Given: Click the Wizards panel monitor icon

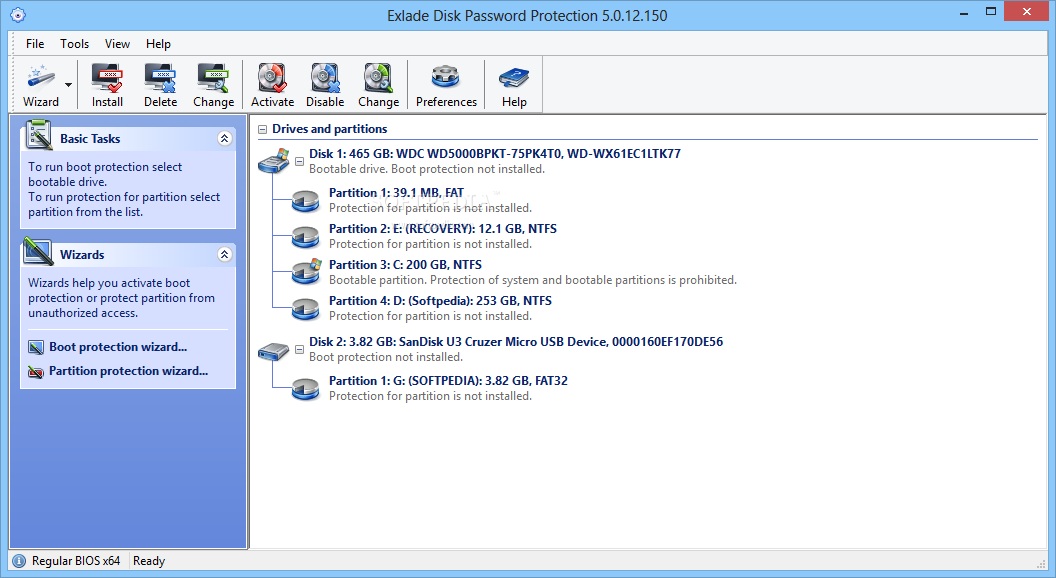Looking at the screenshot, I should (38, 251).
